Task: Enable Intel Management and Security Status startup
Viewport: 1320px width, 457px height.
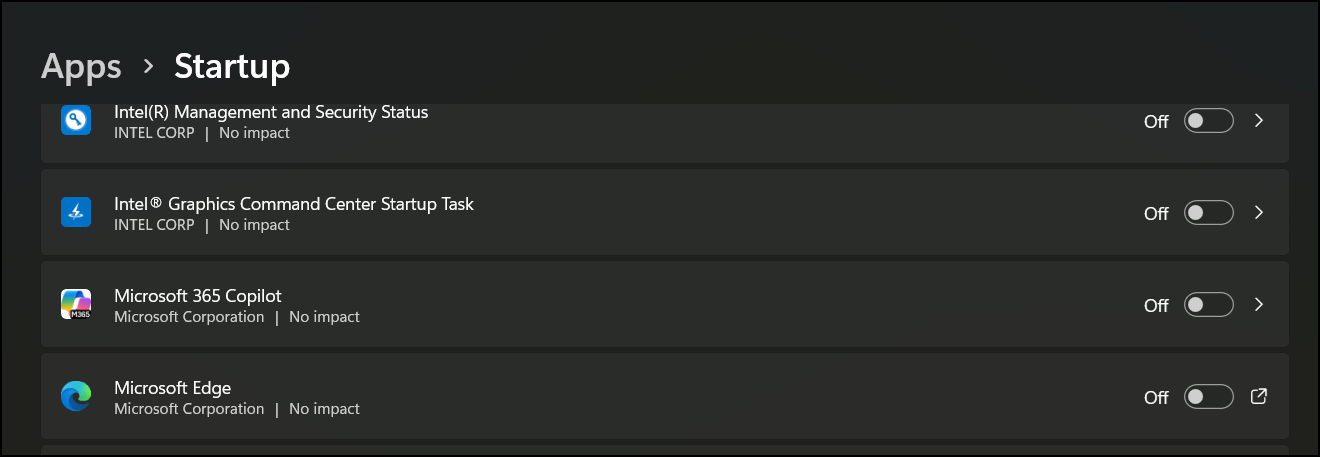Action: pyautogui.click(x=1208, y=121)
